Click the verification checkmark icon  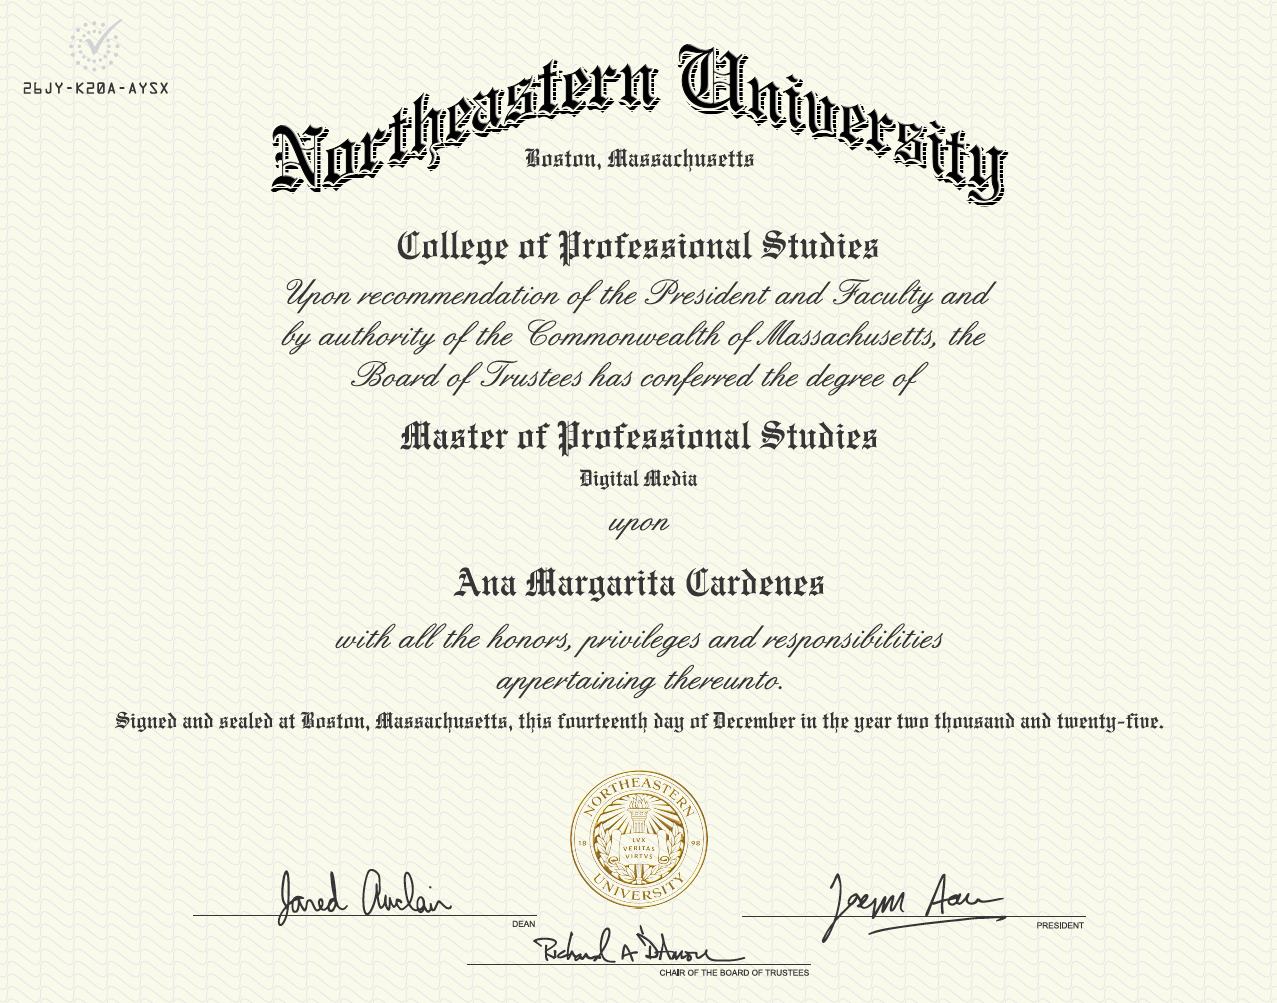(95, 45)
